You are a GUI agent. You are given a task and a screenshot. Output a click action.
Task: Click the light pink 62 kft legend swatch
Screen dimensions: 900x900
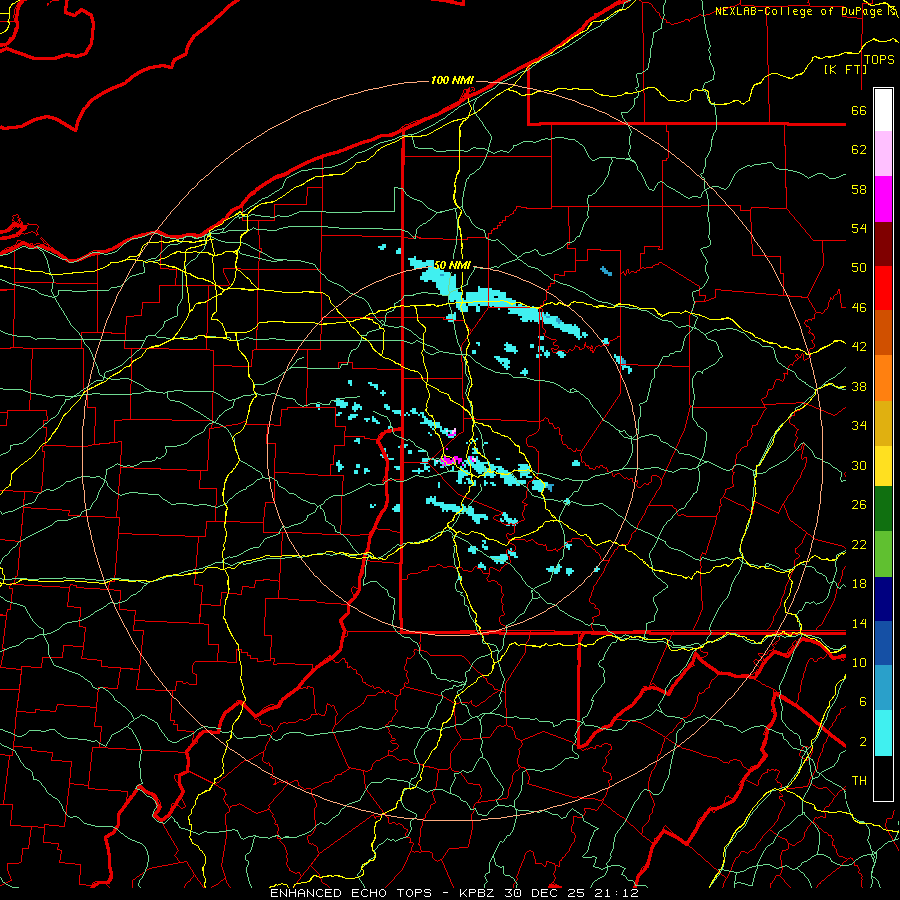883,154
